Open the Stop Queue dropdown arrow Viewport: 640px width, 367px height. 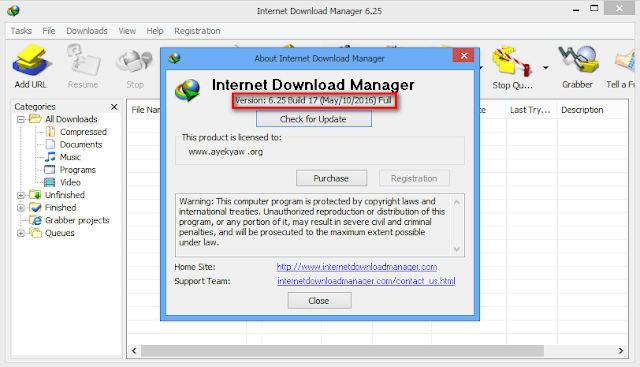(546, 68)
